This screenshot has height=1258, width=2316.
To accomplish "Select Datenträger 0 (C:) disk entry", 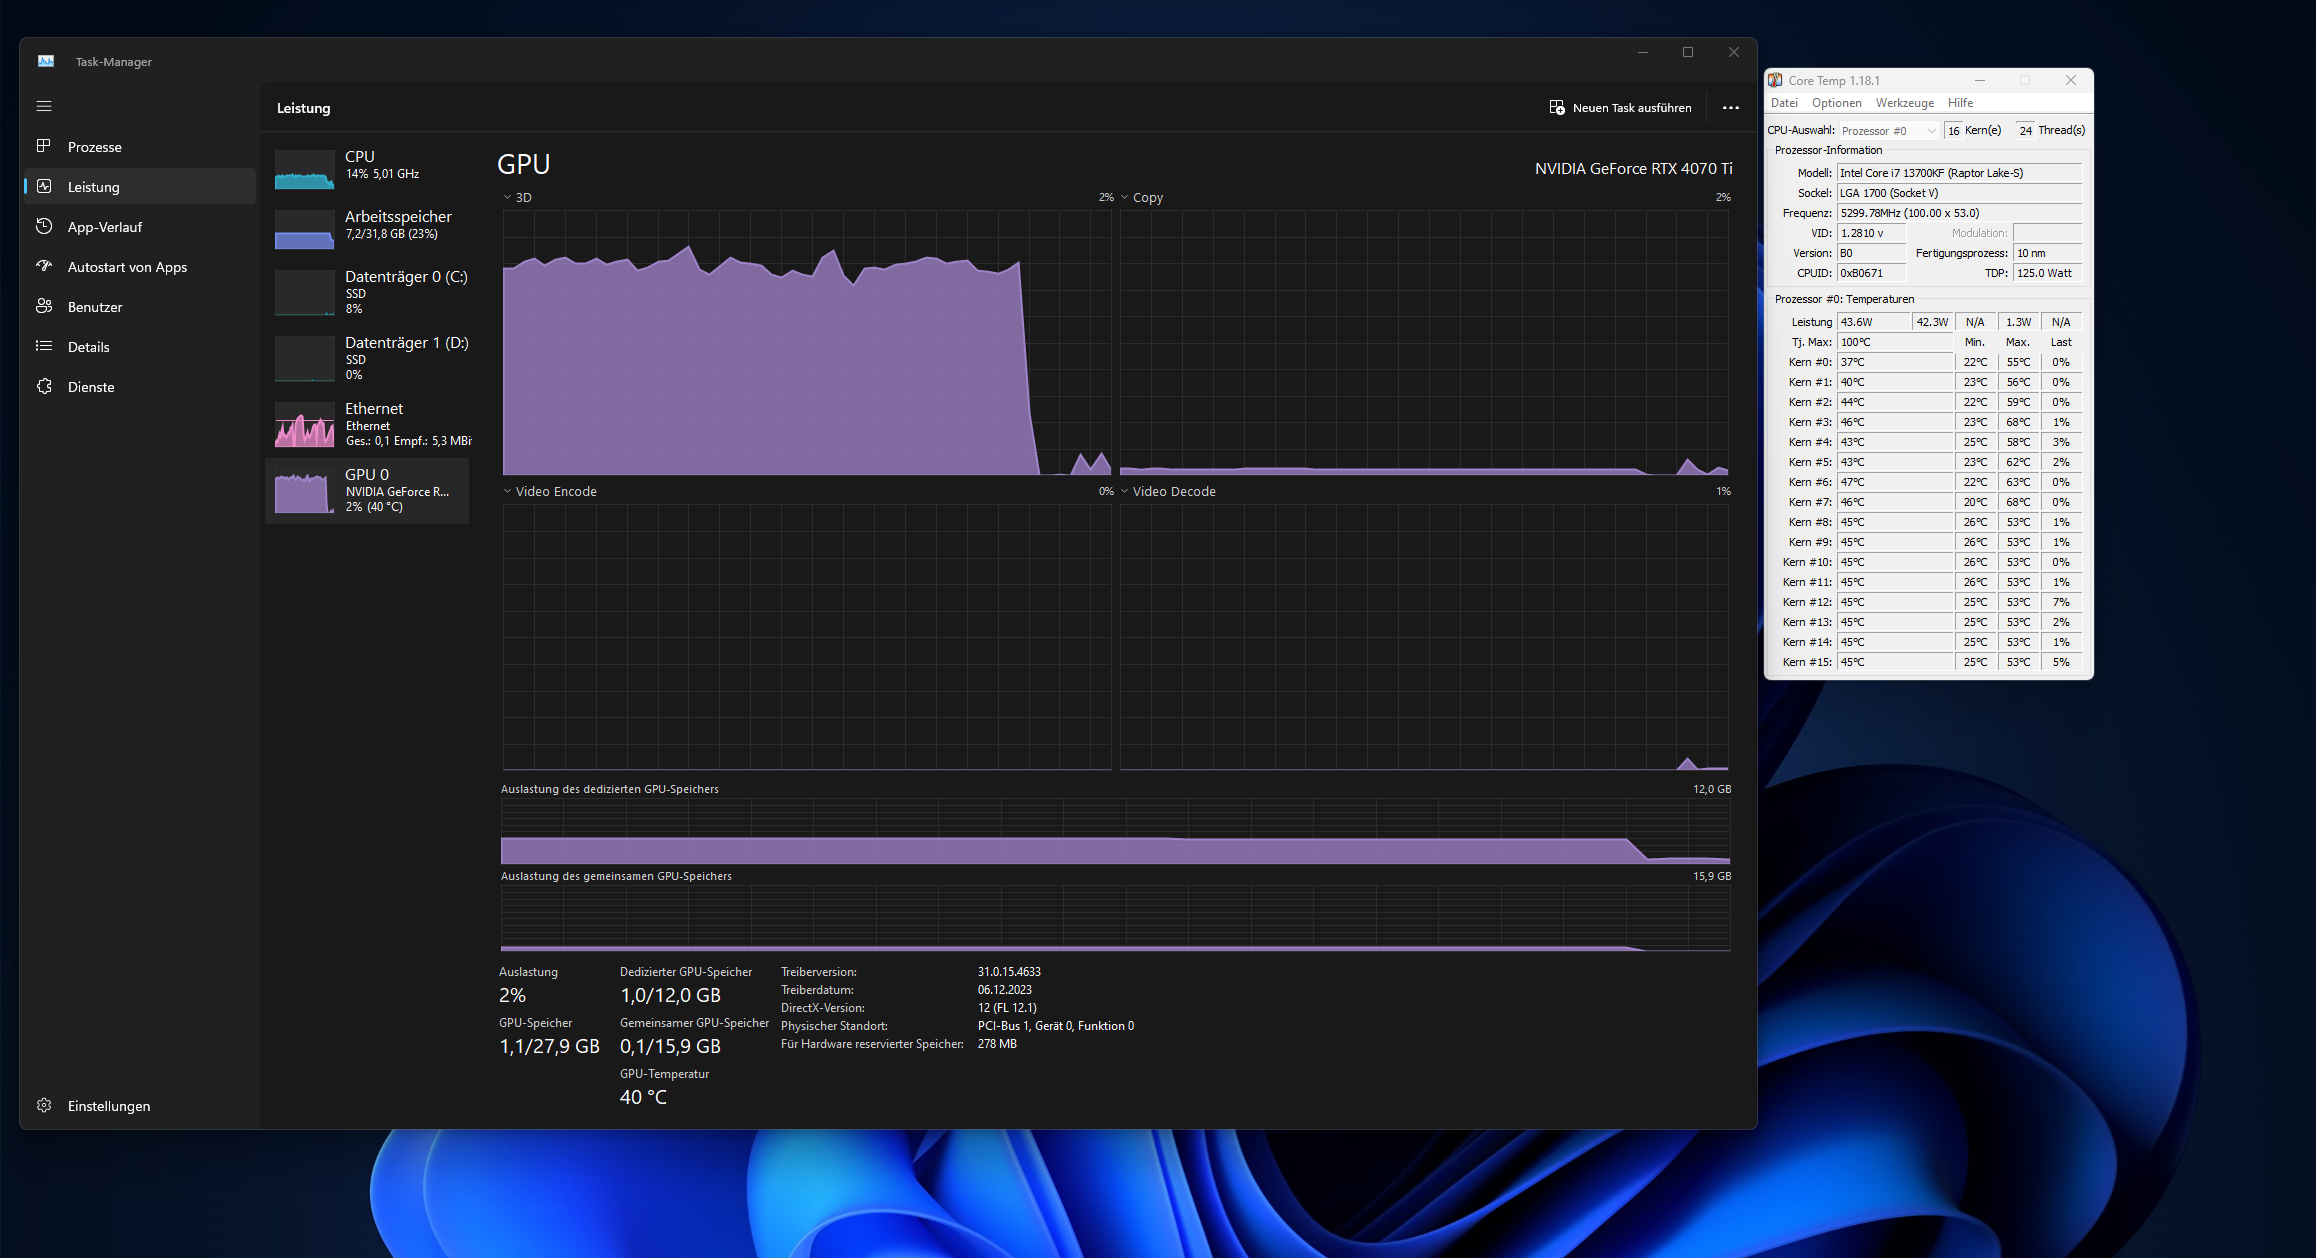I will [x=368, y=292].
